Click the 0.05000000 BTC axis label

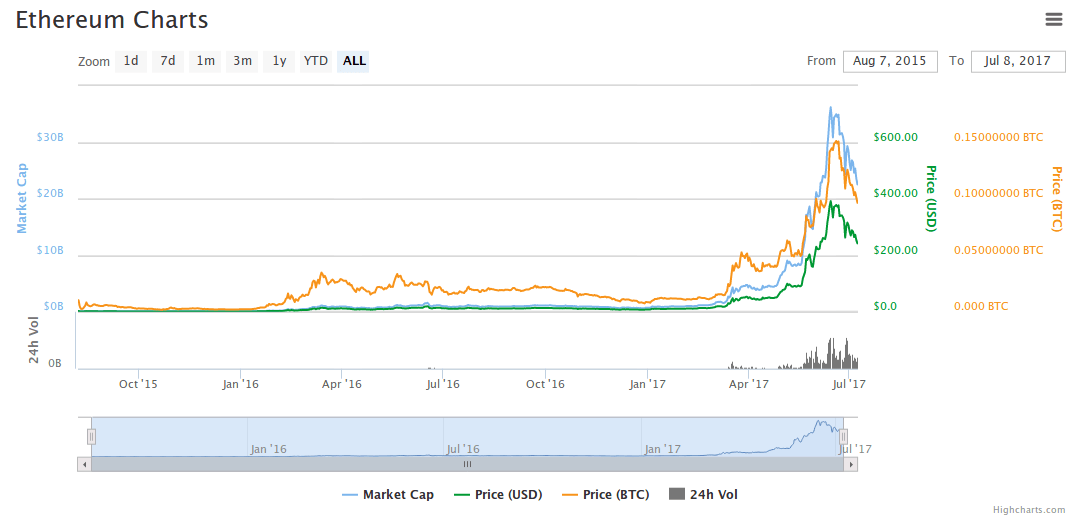[998, 250]
